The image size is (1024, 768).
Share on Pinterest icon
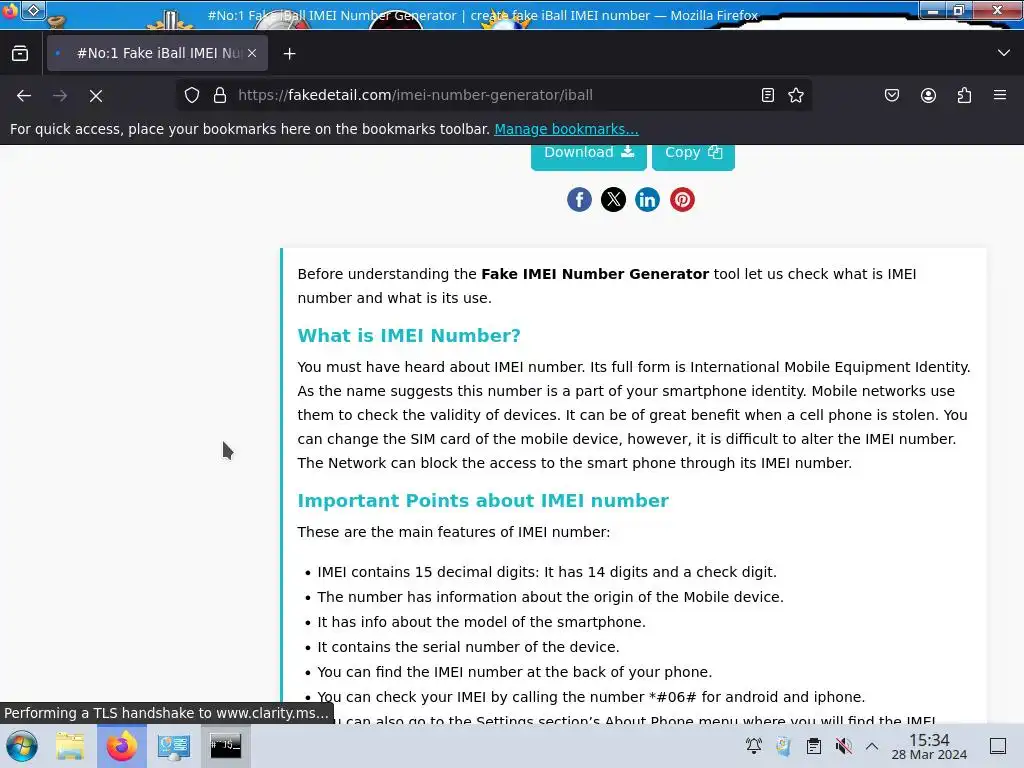coord(682,200)
